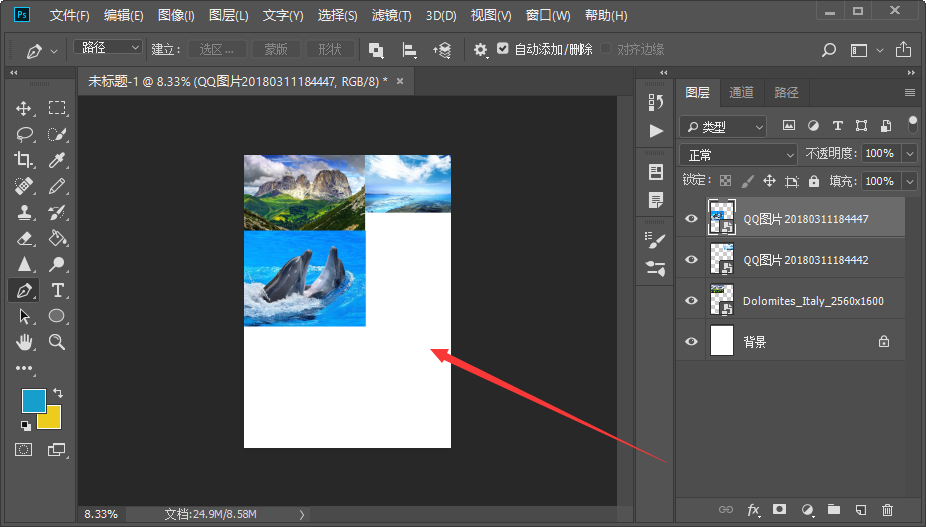Viewport: 926px width, 527px height.
Task: Choose the Eyedropper tool
Action: click(57, 160)
